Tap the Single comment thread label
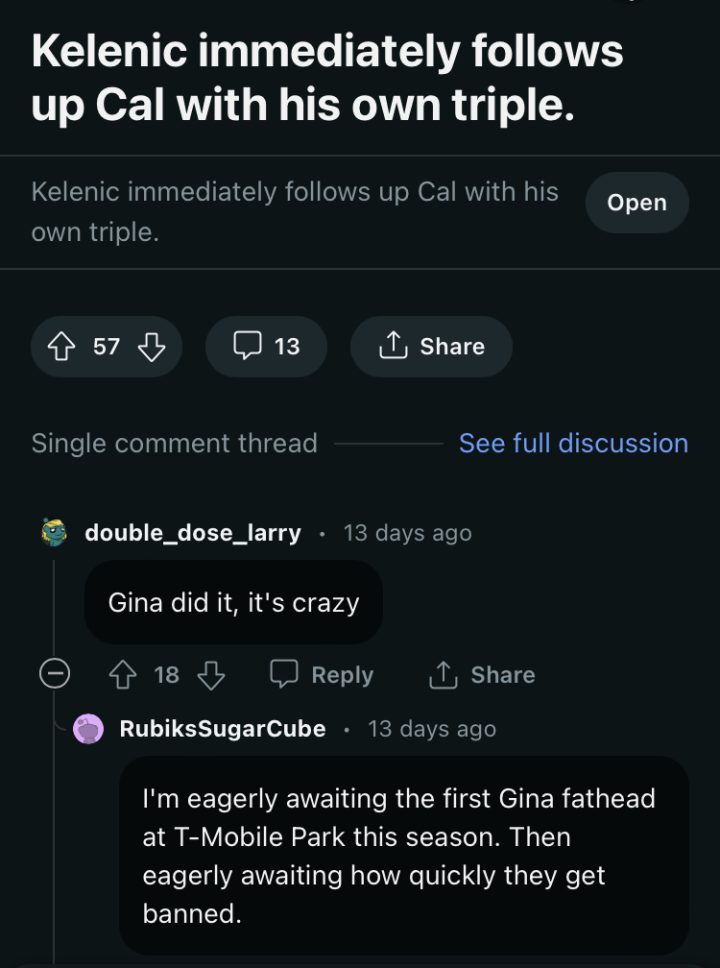720x968 pixels. pyautogui.click(x=174, y=443)
